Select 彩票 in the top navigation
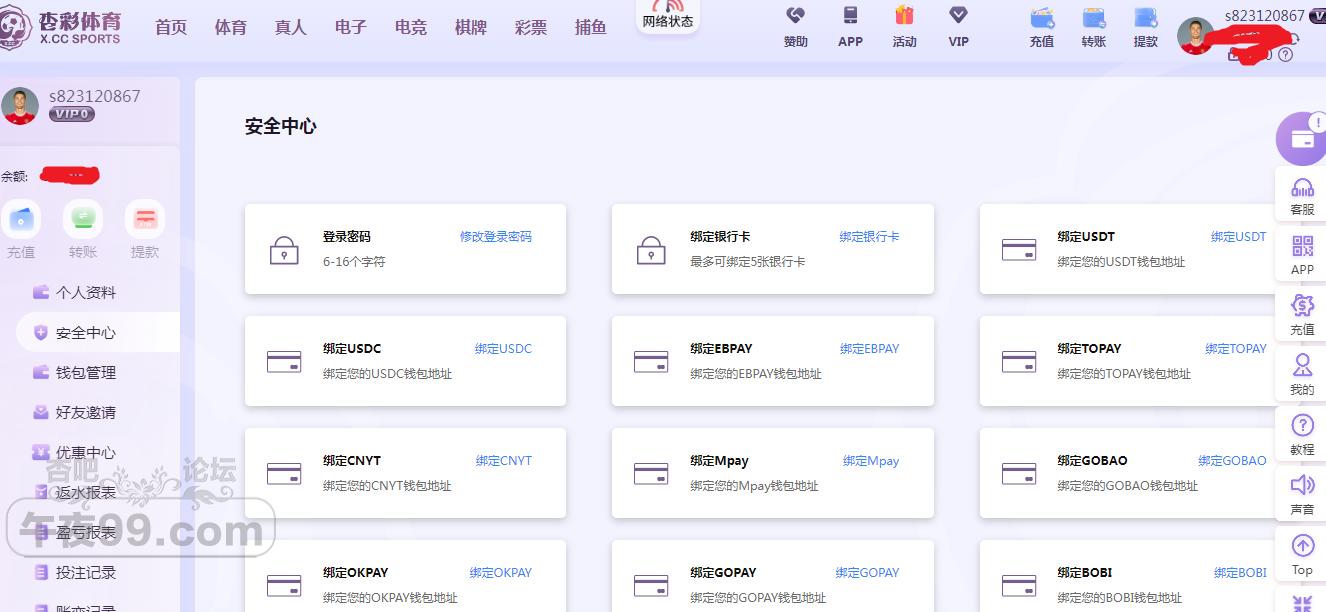Viewport: 1326px width, 612px height. (x=531, y=27)
